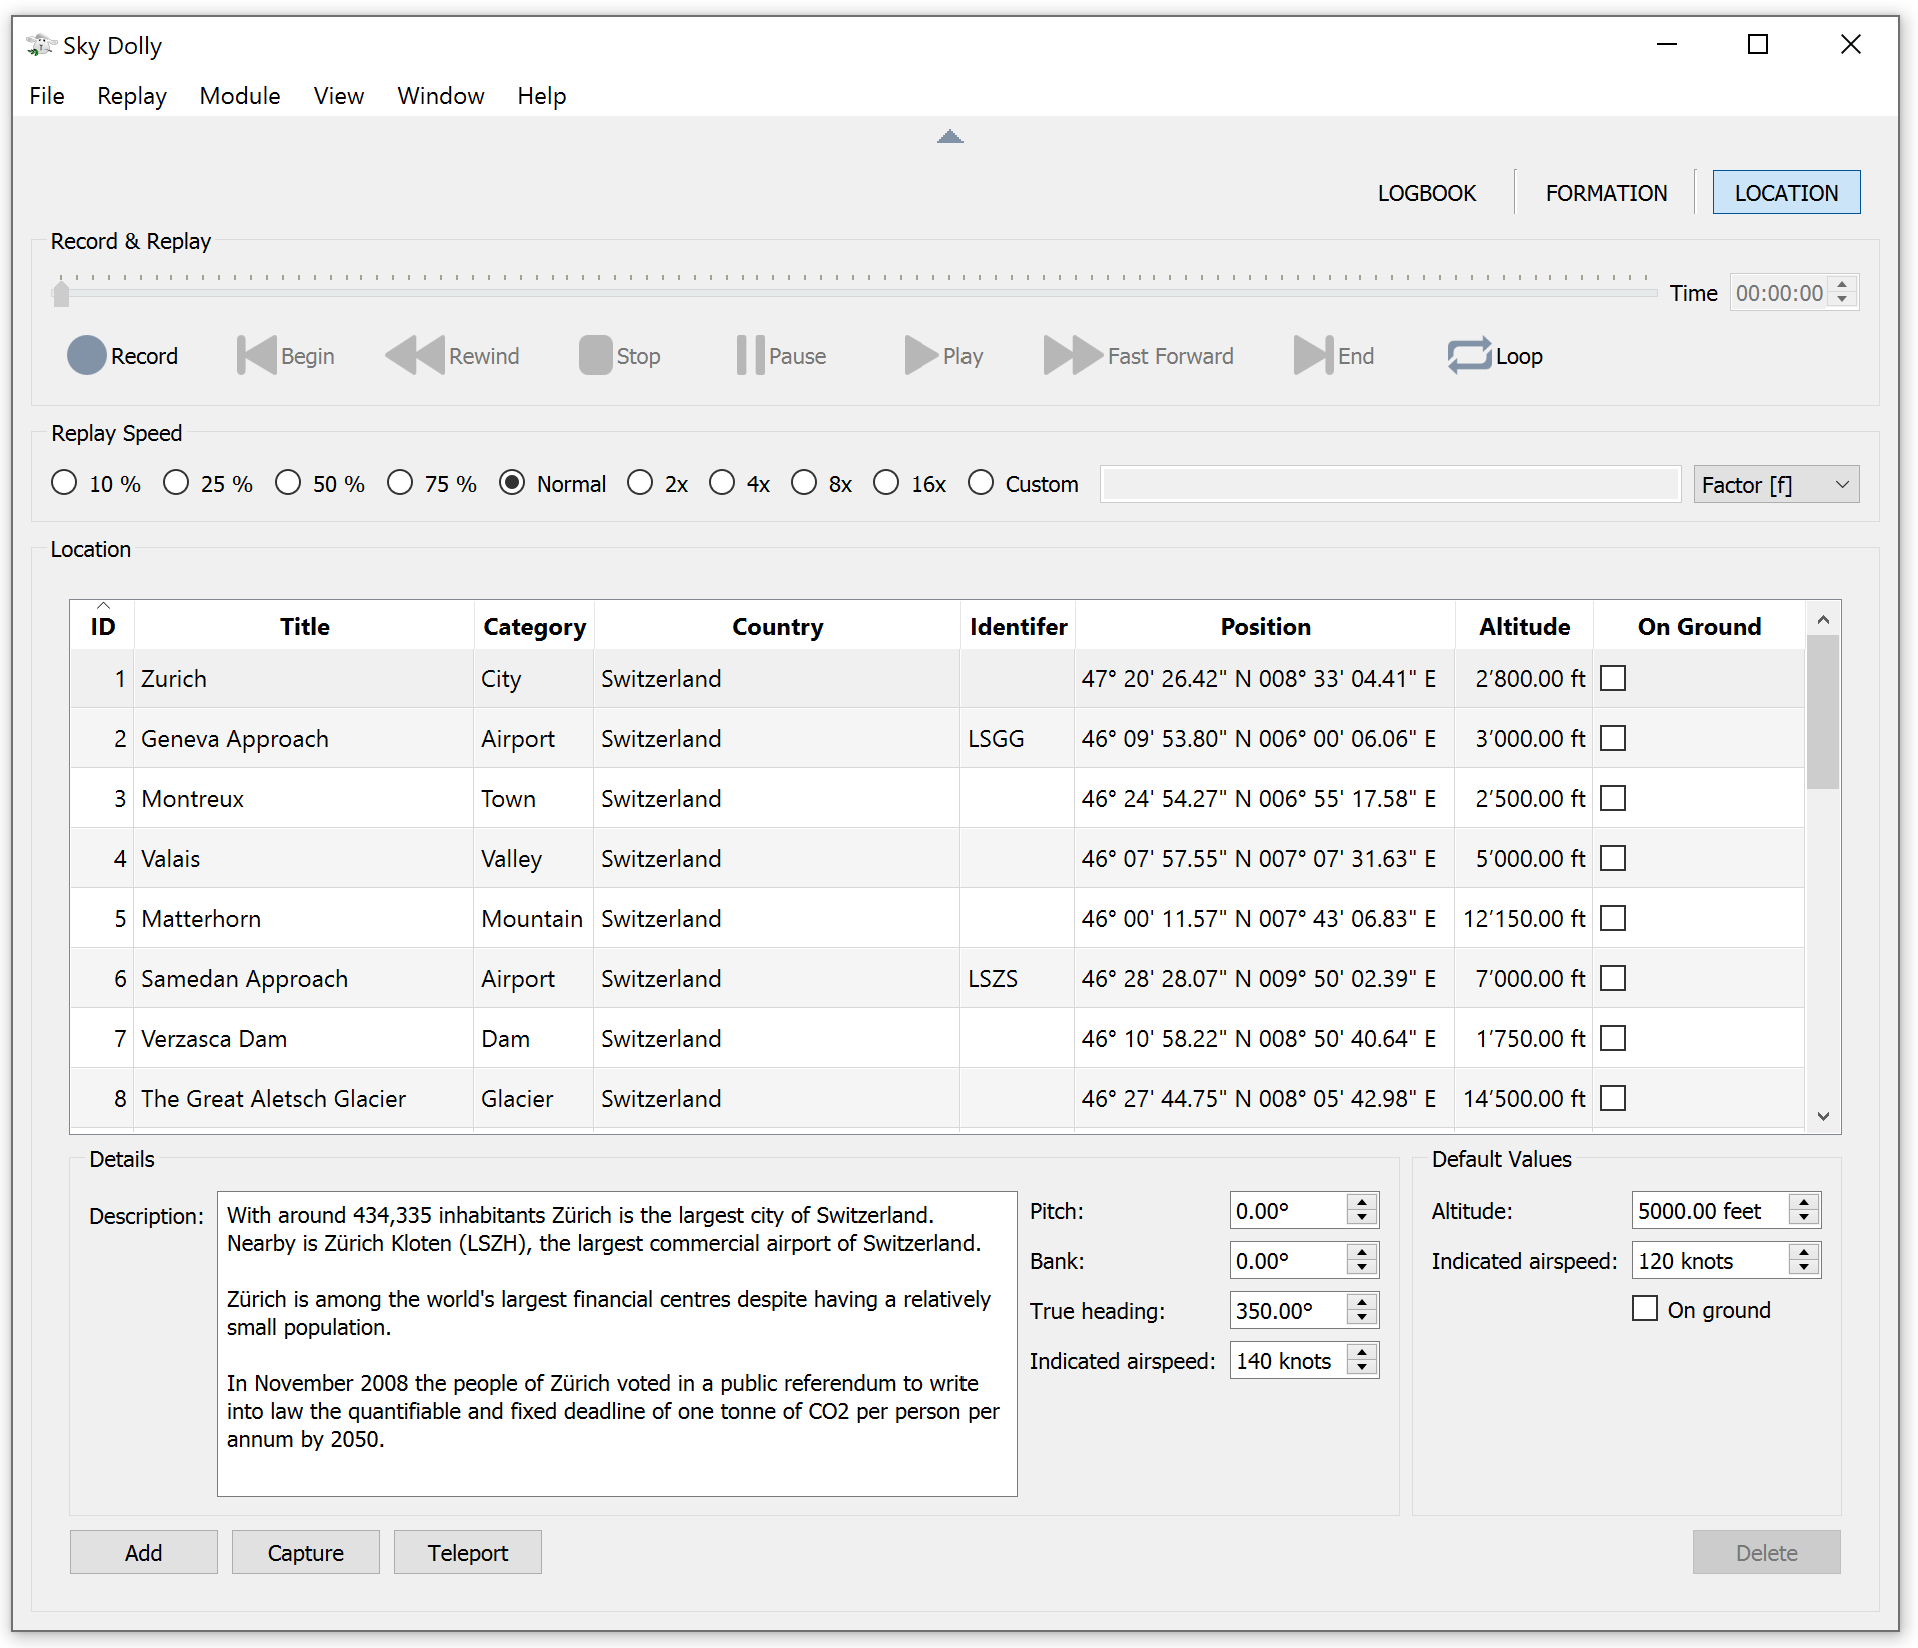Click the Description text box
This screenshot has width=1918, height=1648.
(x=617, y=1343)
